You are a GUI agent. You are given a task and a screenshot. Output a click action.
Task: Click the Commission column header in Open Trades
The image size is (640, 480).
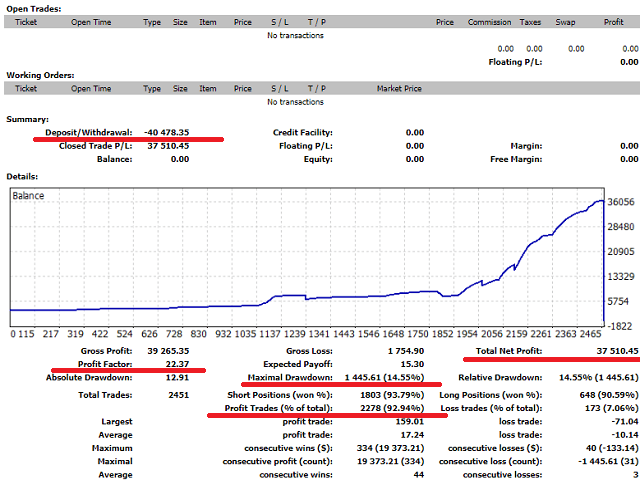(x=489, y=21)
